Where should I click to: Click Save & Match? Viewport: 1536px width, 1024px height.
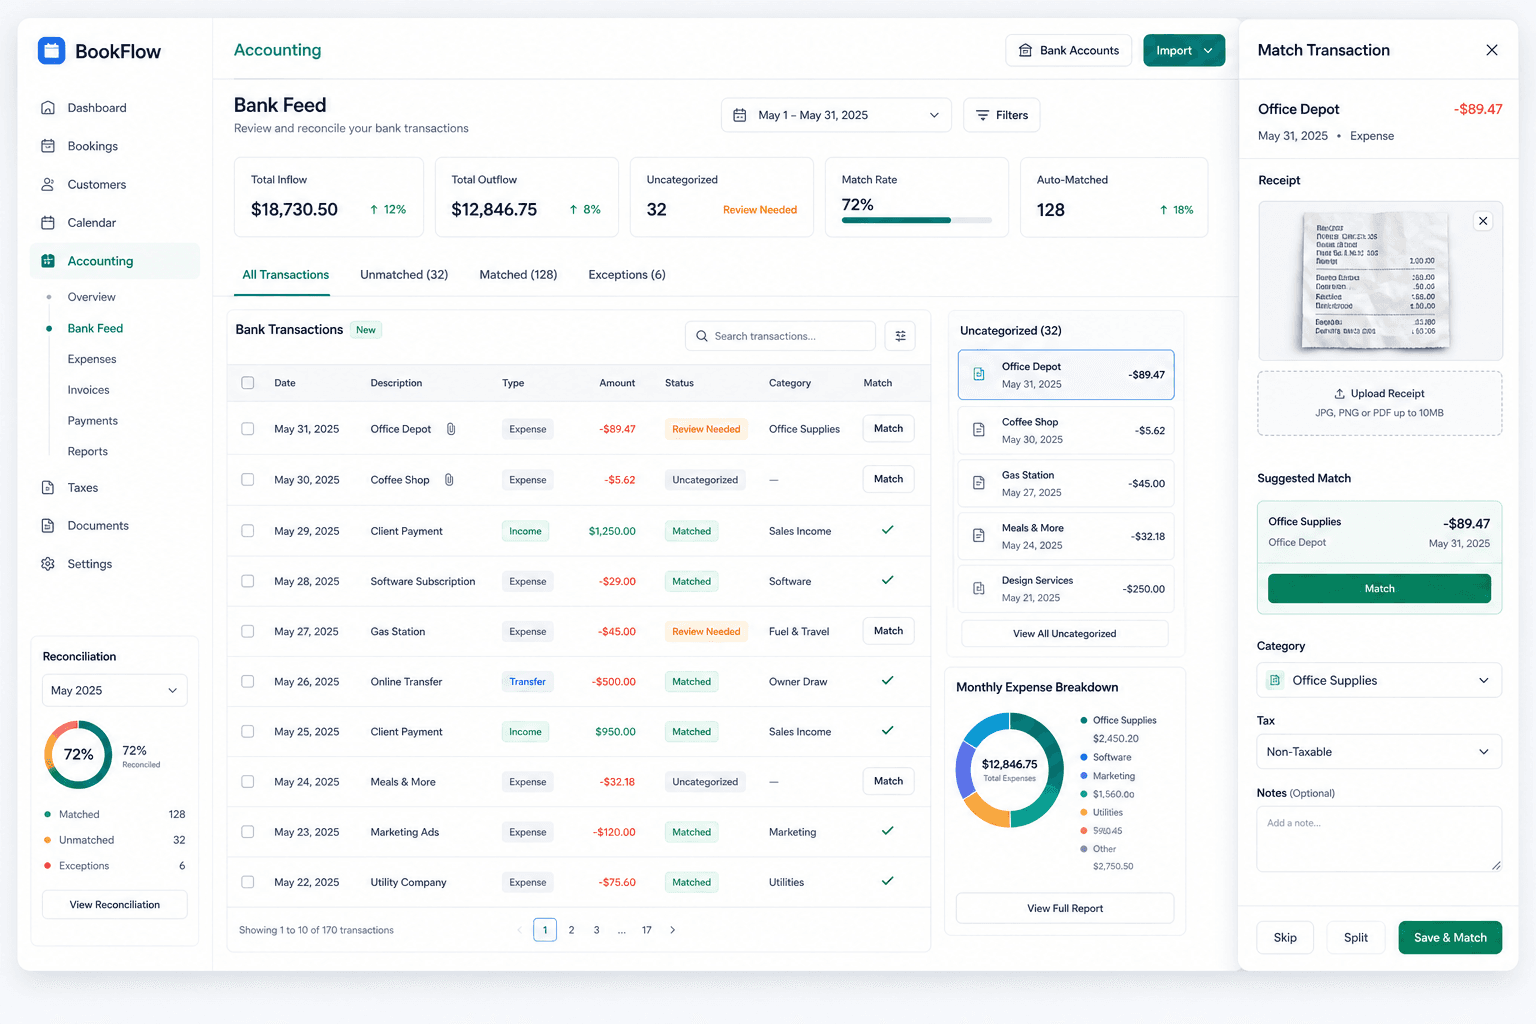tap(1450, 938)
